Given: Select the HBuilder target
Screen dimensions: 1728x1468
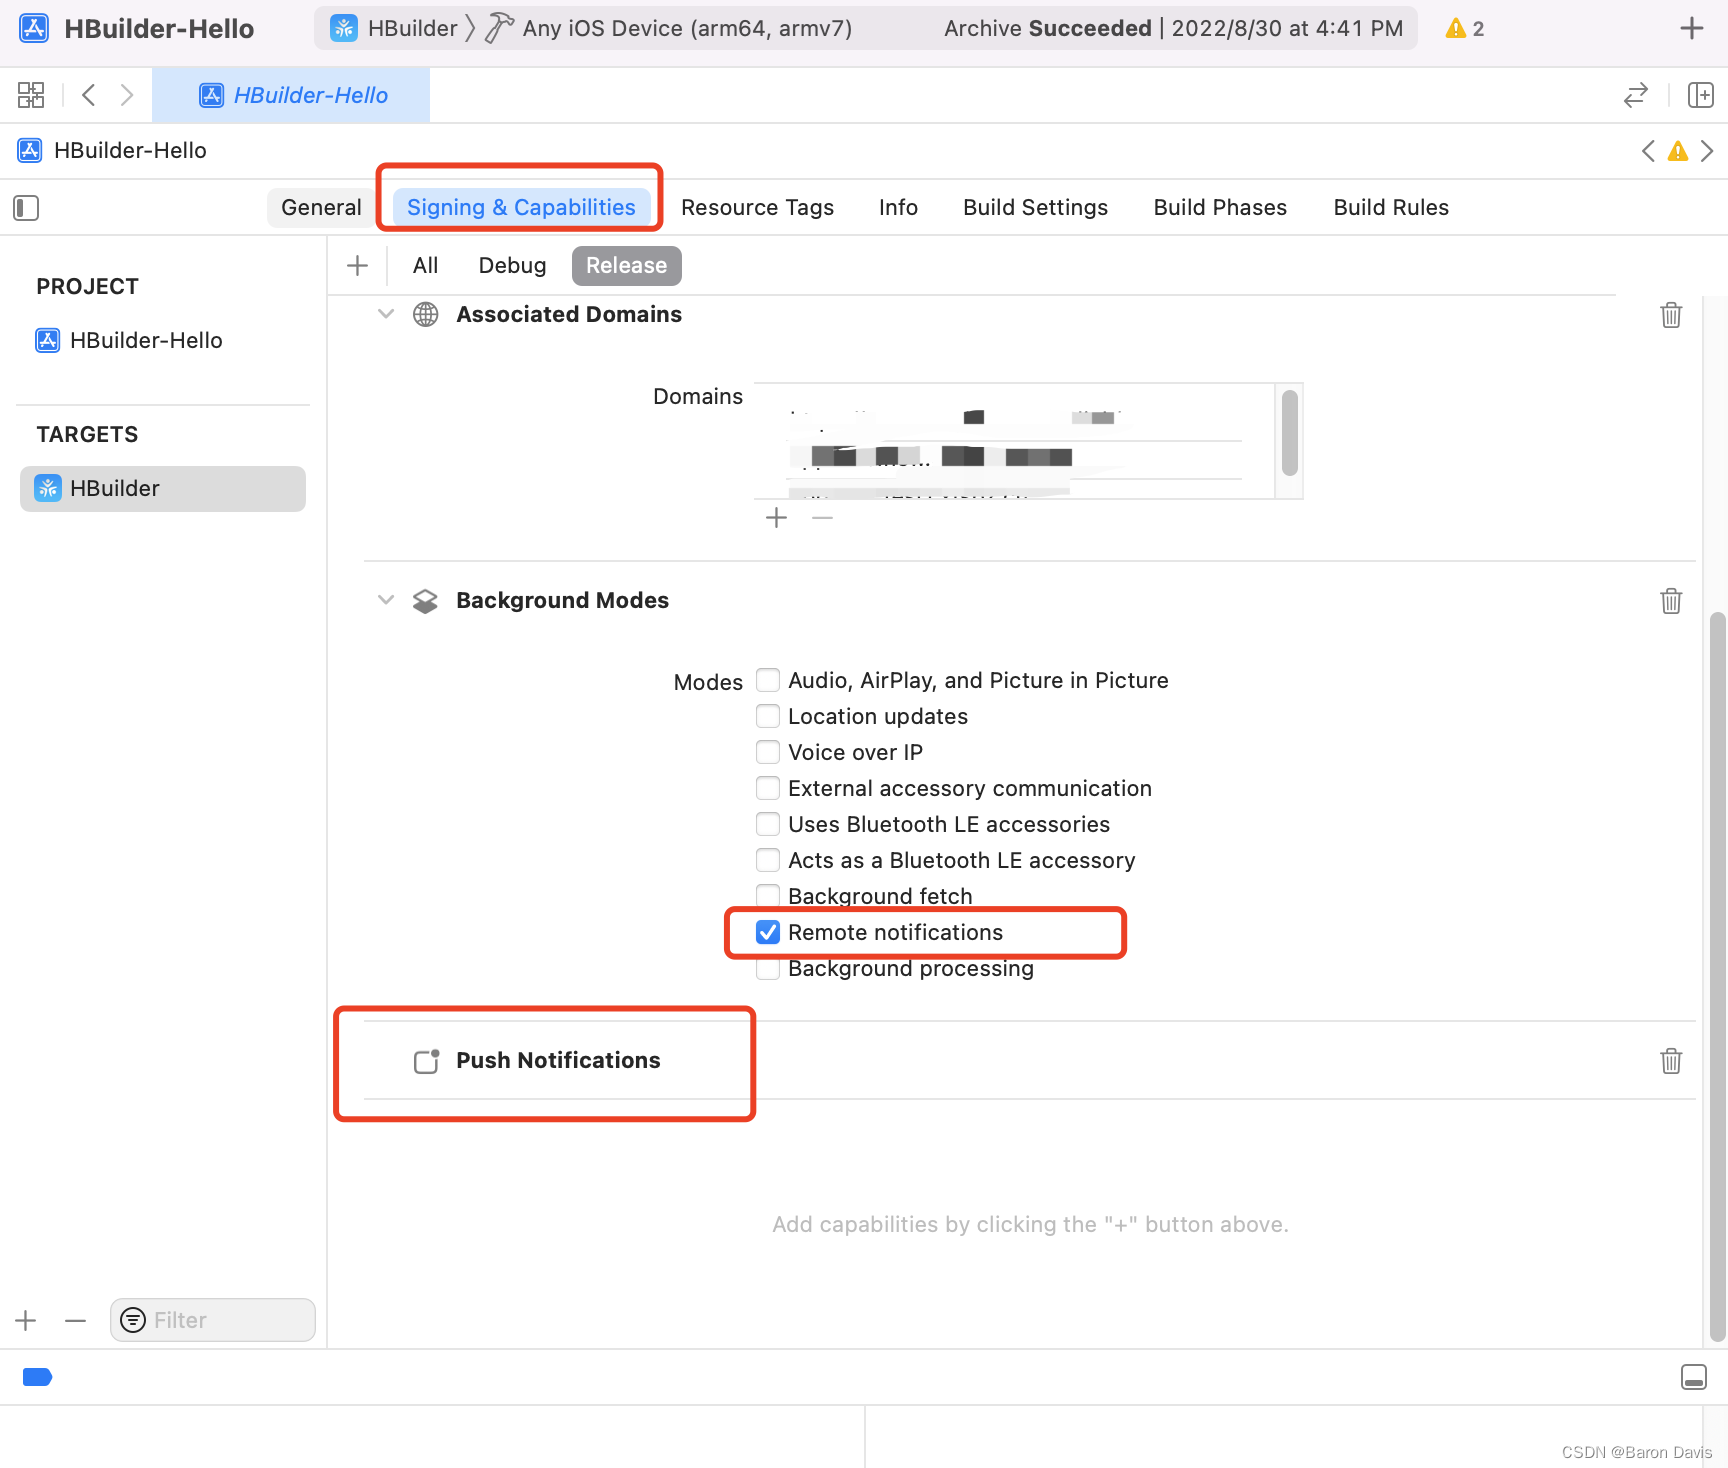Looking at the screenshot, I should 163,489.
